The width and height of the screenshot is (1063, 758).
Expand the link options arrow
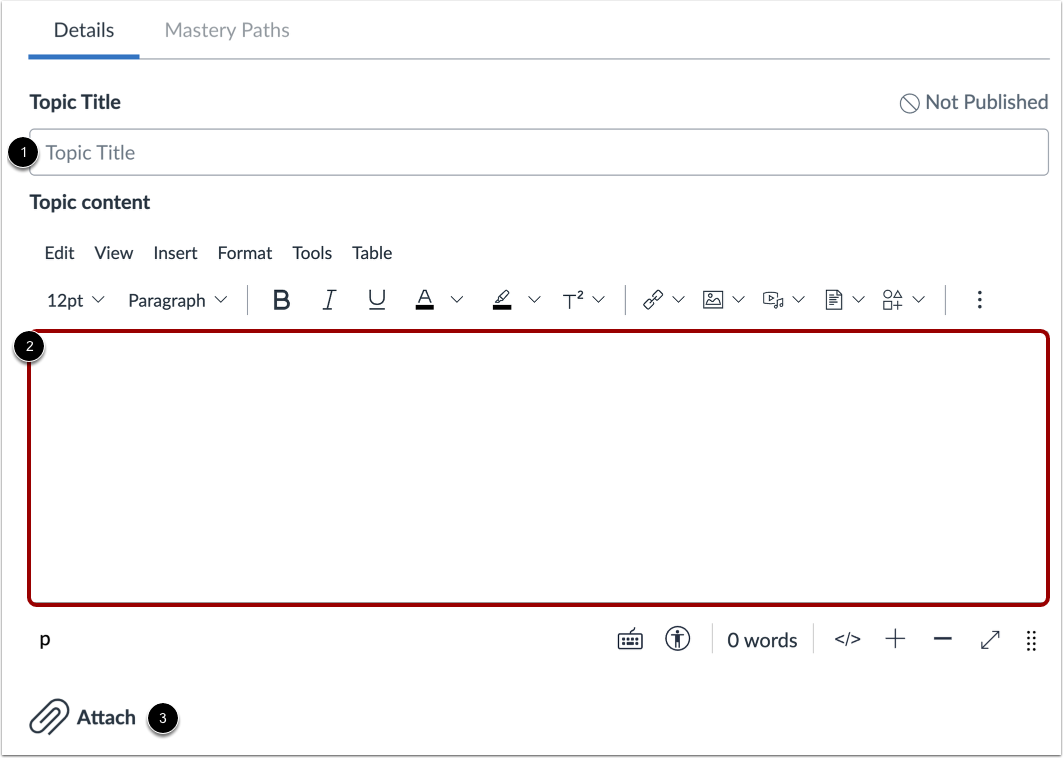678,300
